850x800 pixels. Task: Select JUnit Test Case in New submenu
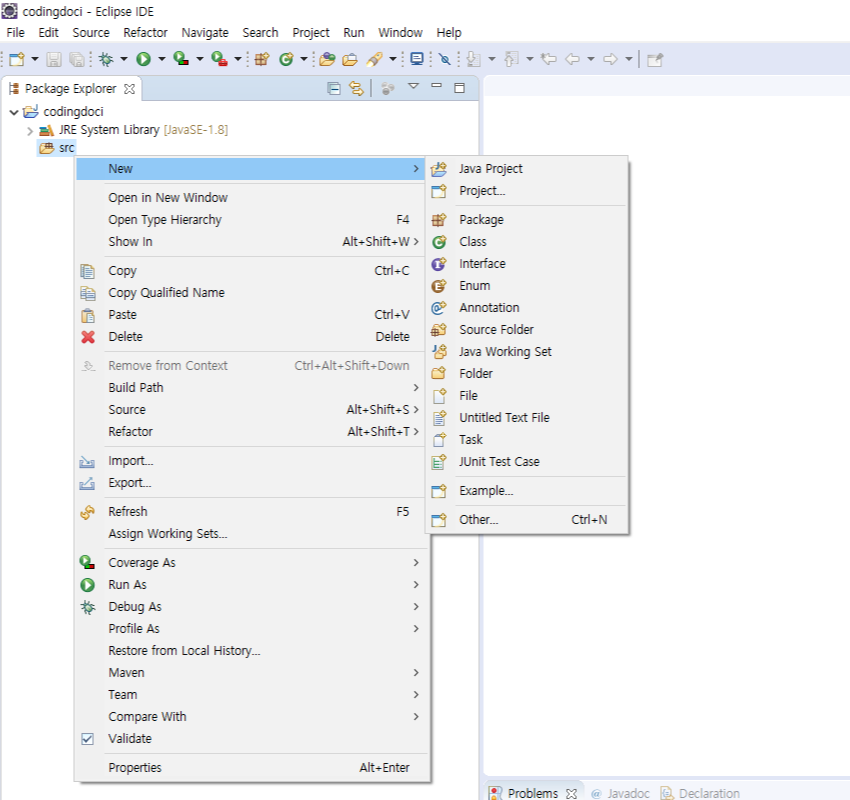pyautogui.click(x=527, y=461)
